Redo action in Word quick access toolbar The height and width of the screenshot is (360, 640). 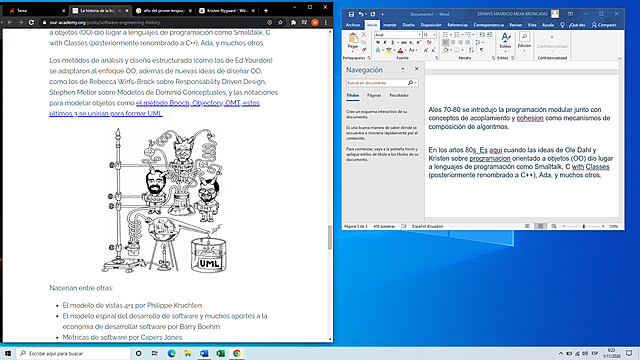click(373, 14)
